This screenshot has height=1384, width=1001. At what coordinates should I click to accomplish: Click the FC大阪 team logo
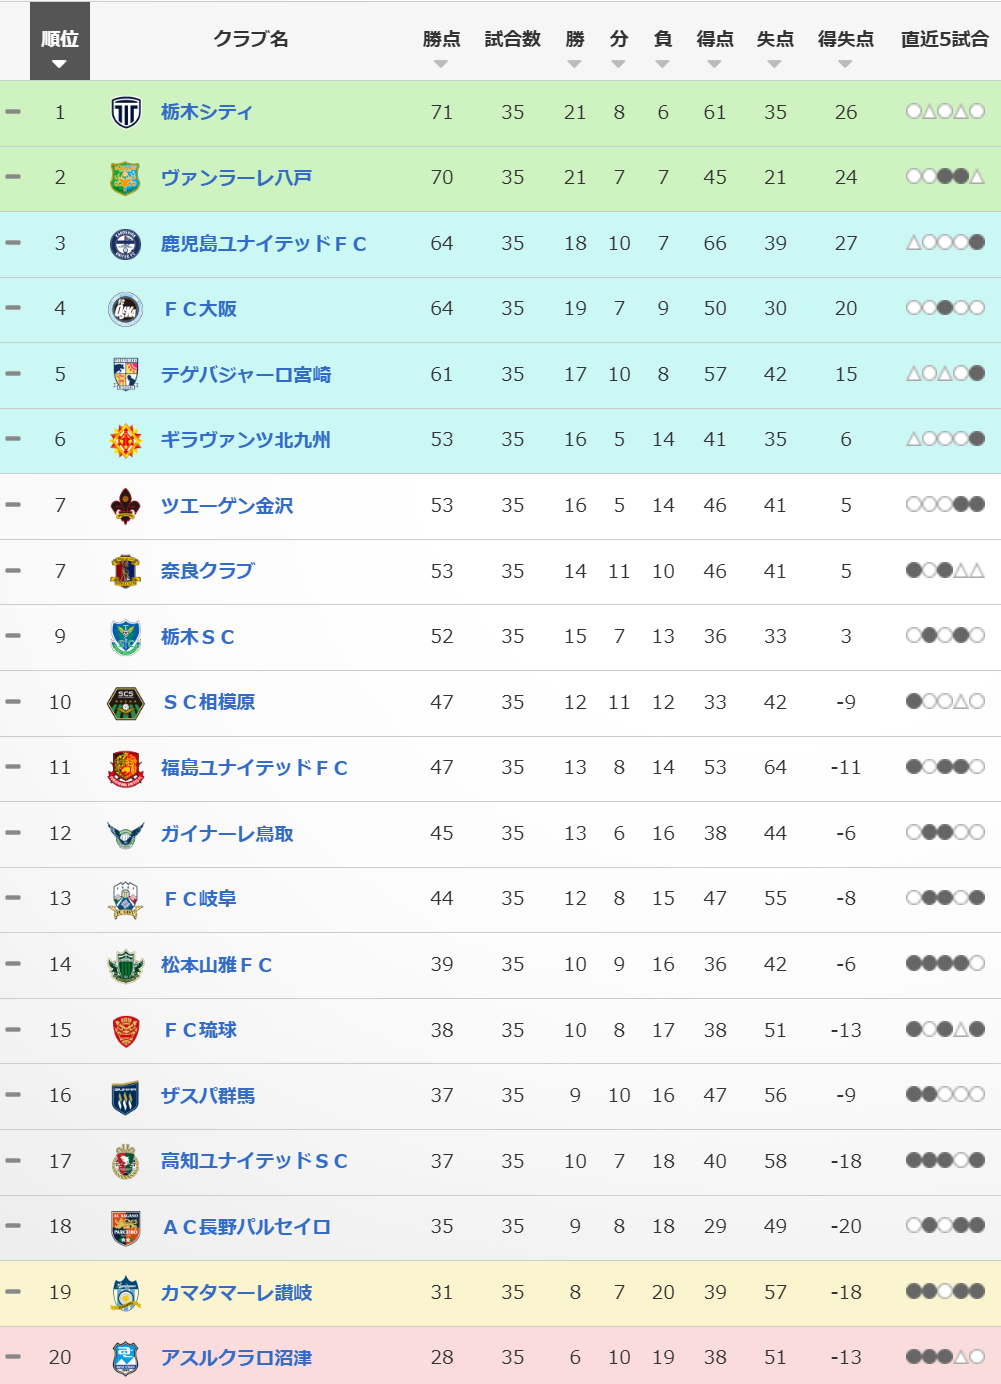coord(125,309)
